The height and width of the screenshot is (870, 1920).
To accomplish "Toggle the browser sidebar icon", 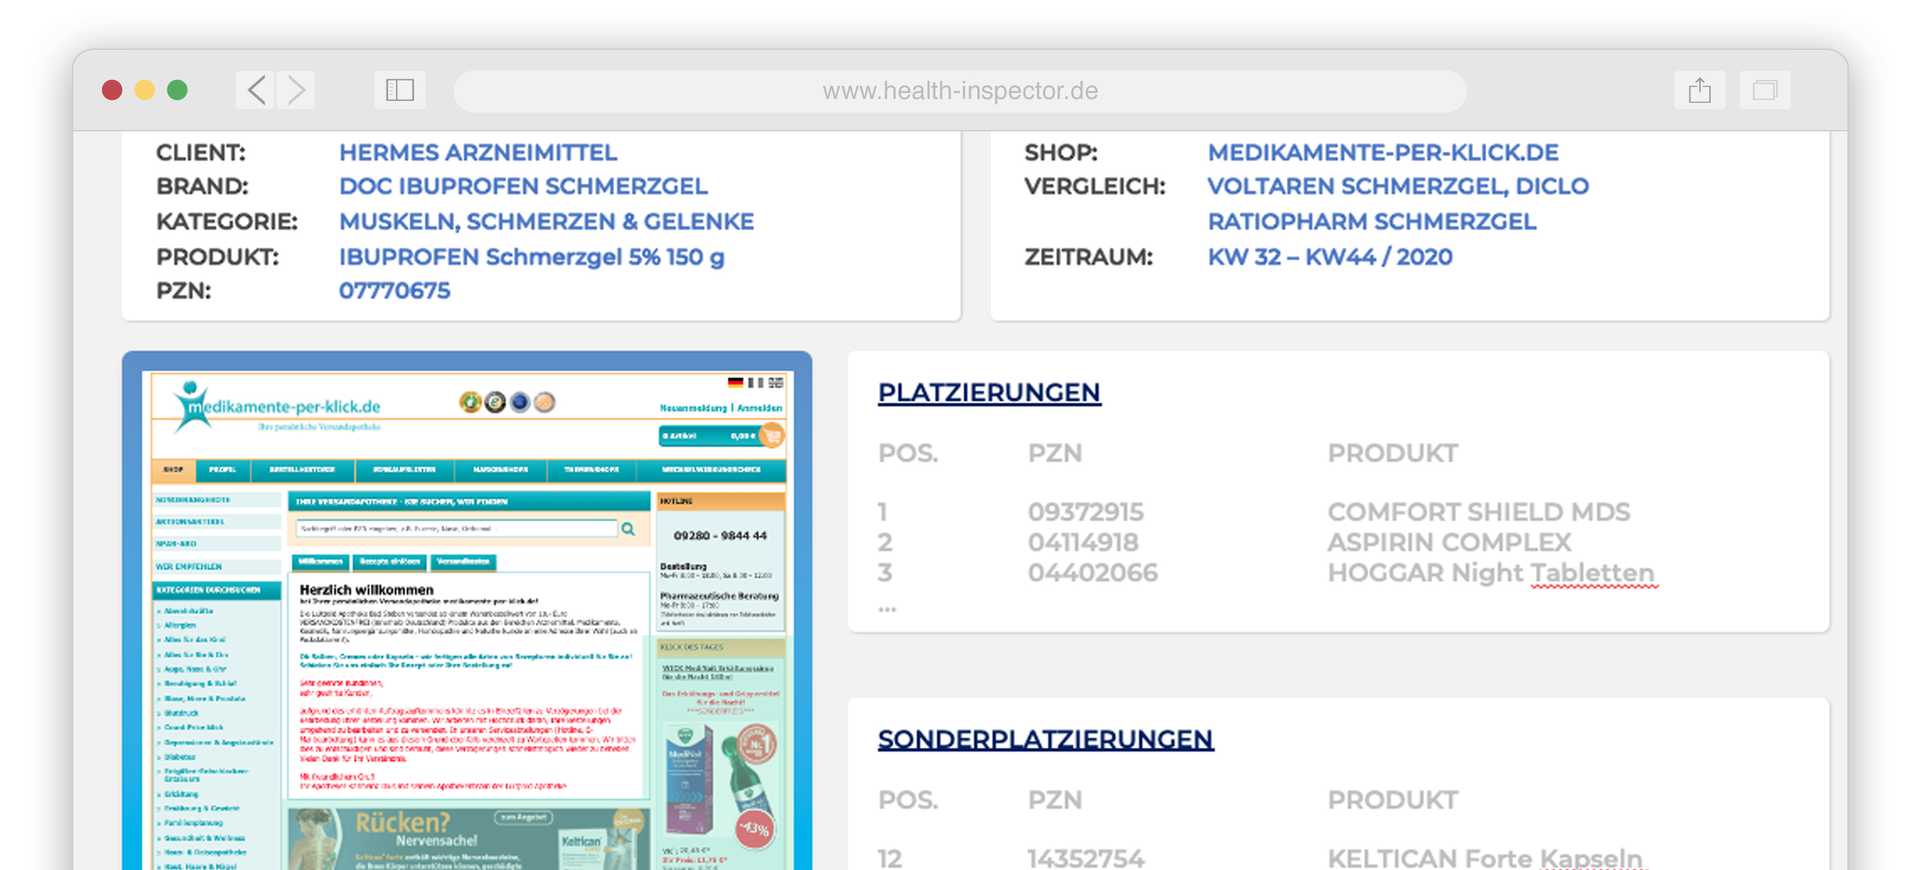I will 400,90.
